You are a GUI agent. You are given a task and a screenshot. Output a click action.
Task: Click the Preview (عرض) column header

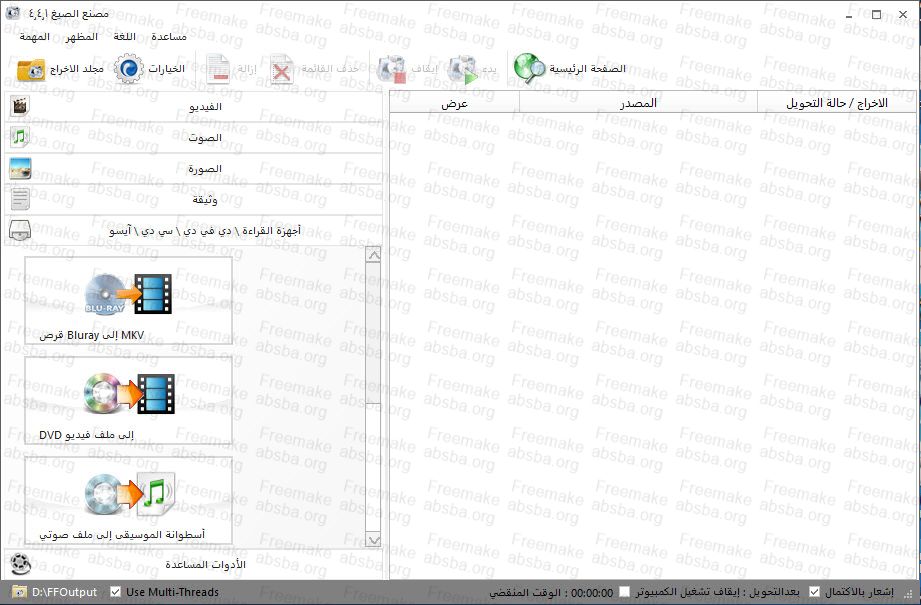[x=455, y=103]
